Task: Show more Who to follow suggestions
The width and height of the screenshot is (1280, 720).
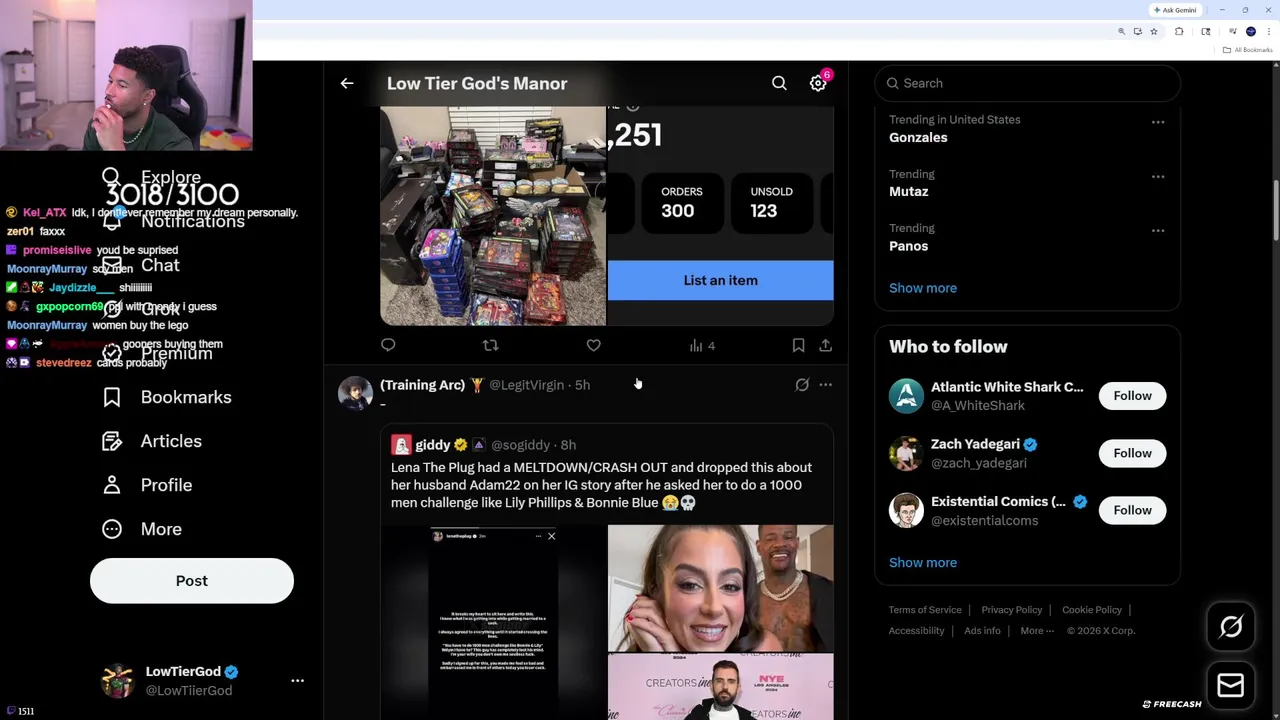Action: (x=923, y=562)
